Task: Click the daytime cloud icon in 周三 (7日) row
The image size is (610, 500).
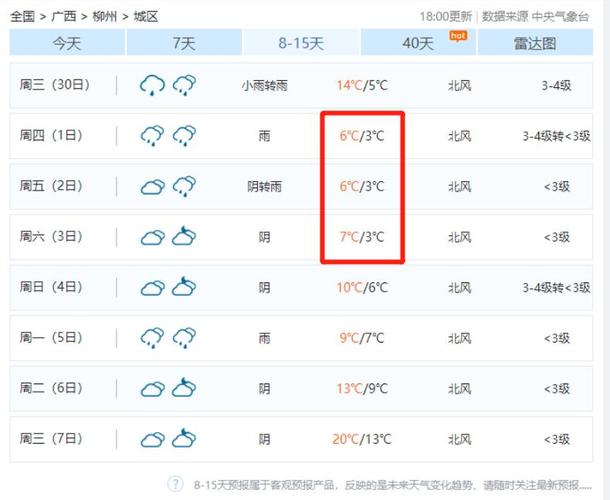Action: point(152,440)
